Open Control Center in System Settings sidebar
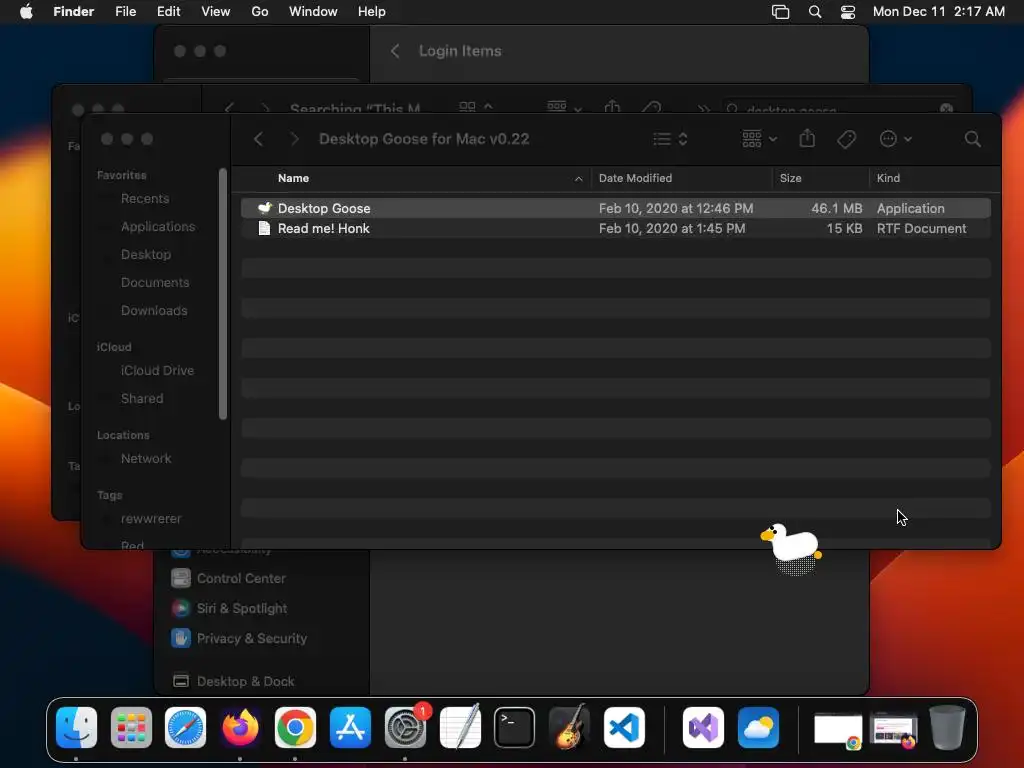Viewport: 1024px width, 768px height. coord(229,579)
